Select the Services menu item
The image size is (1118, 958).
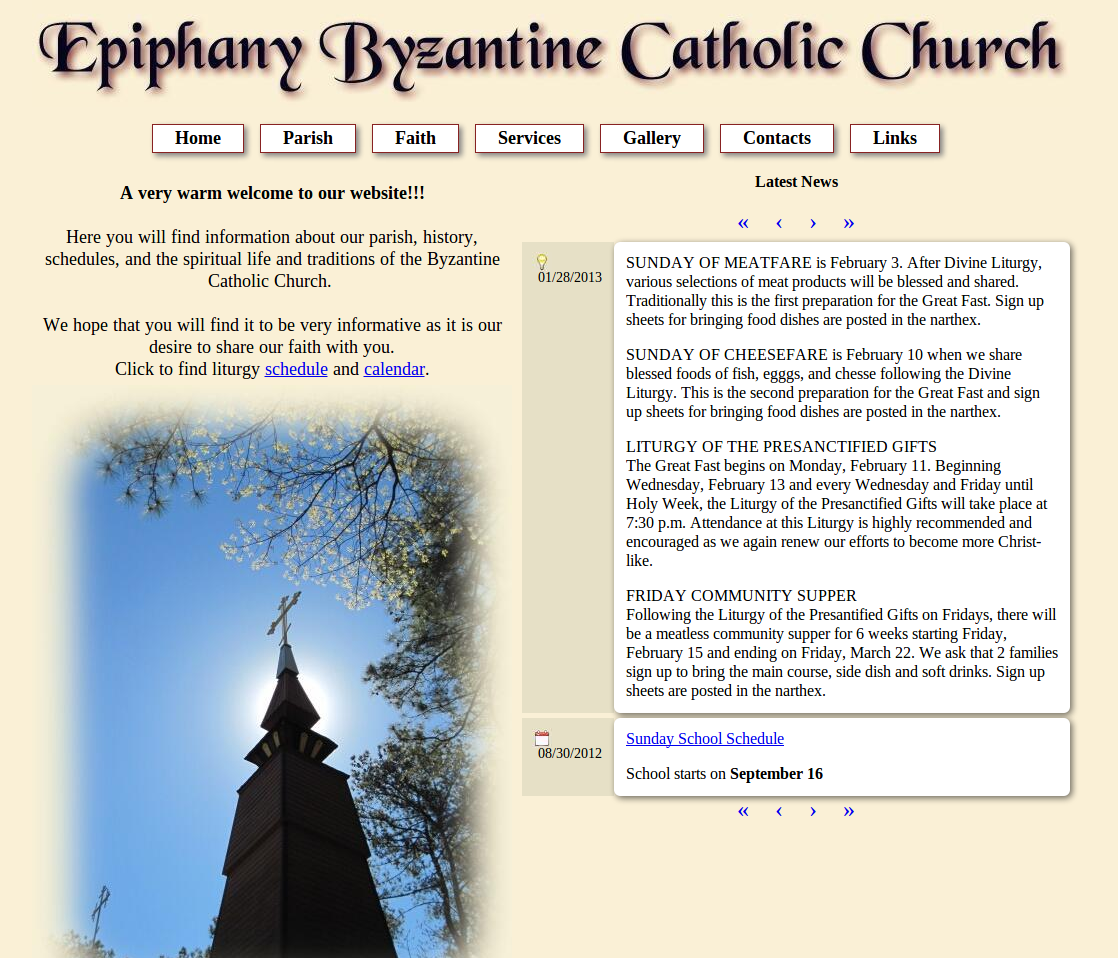click(529, 138)
